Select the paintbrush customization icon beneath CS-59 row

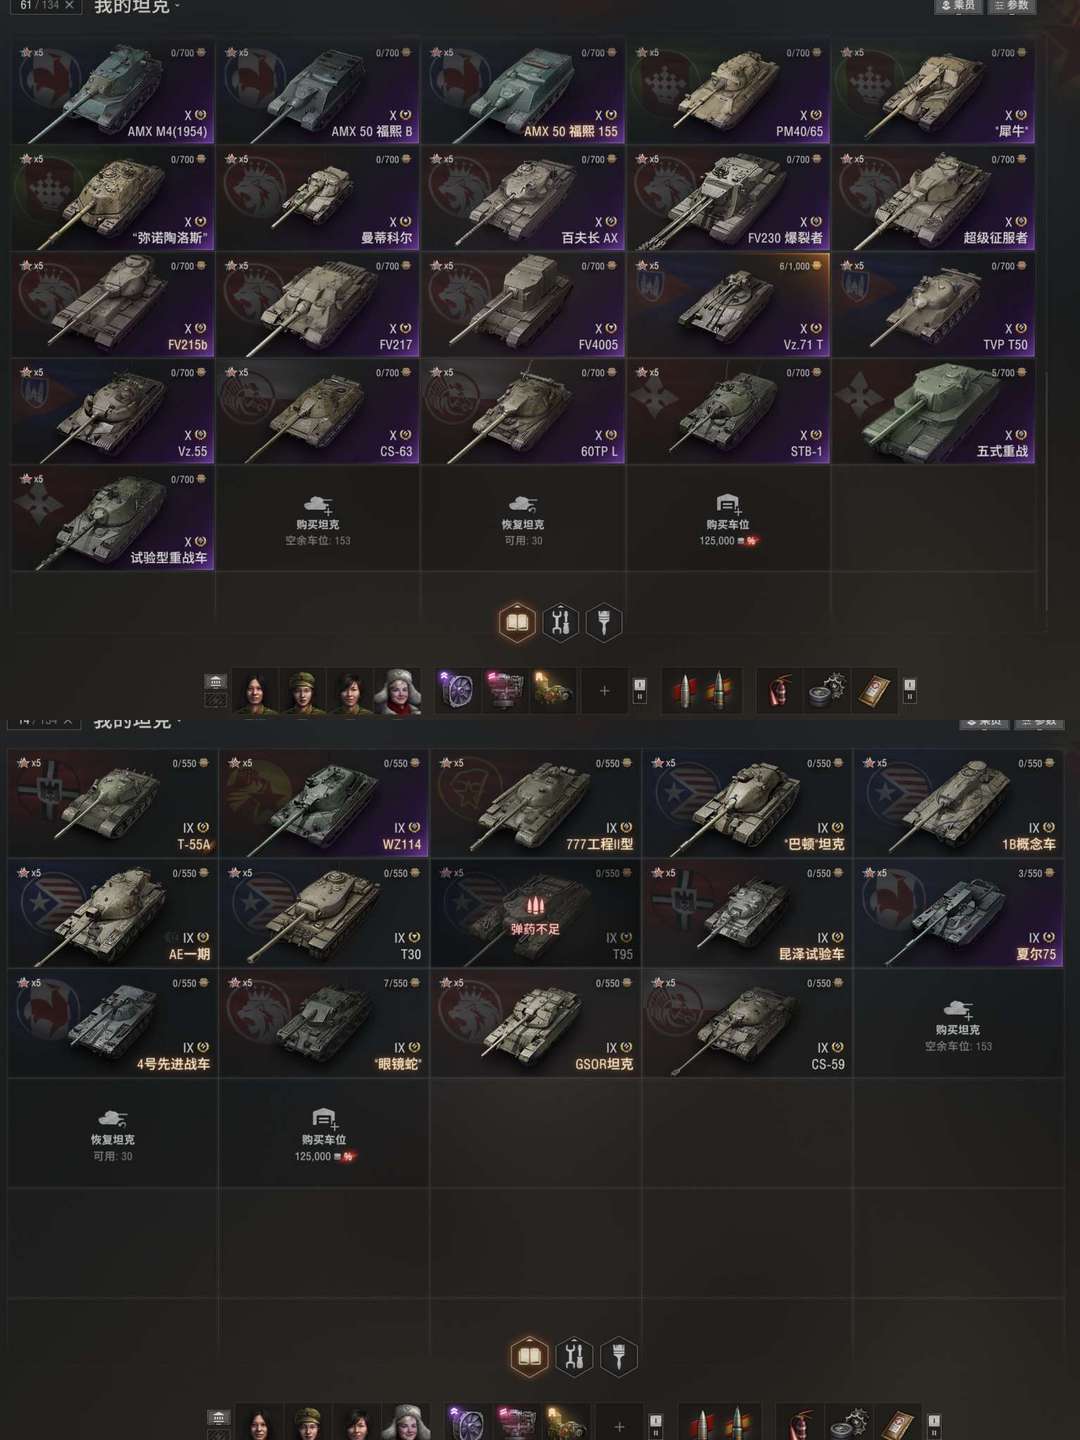point(618,1357)
